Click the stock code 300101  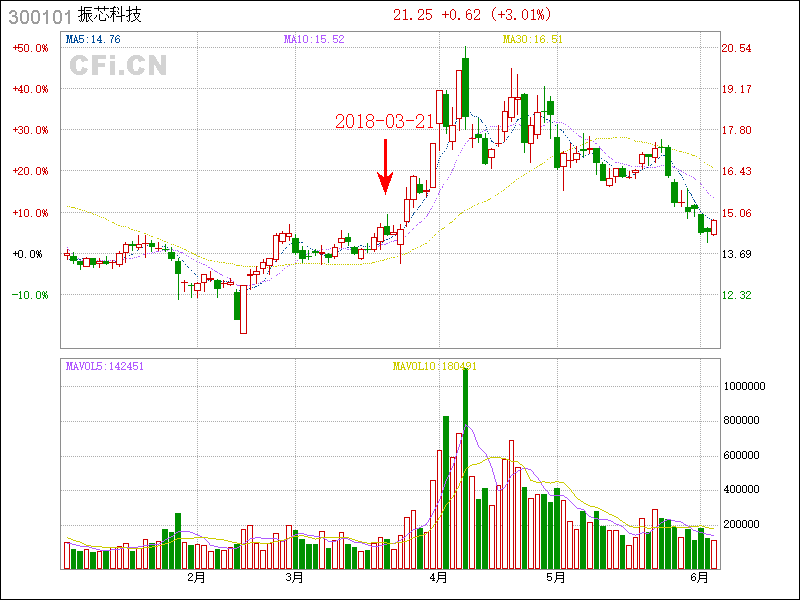point(38,15)
